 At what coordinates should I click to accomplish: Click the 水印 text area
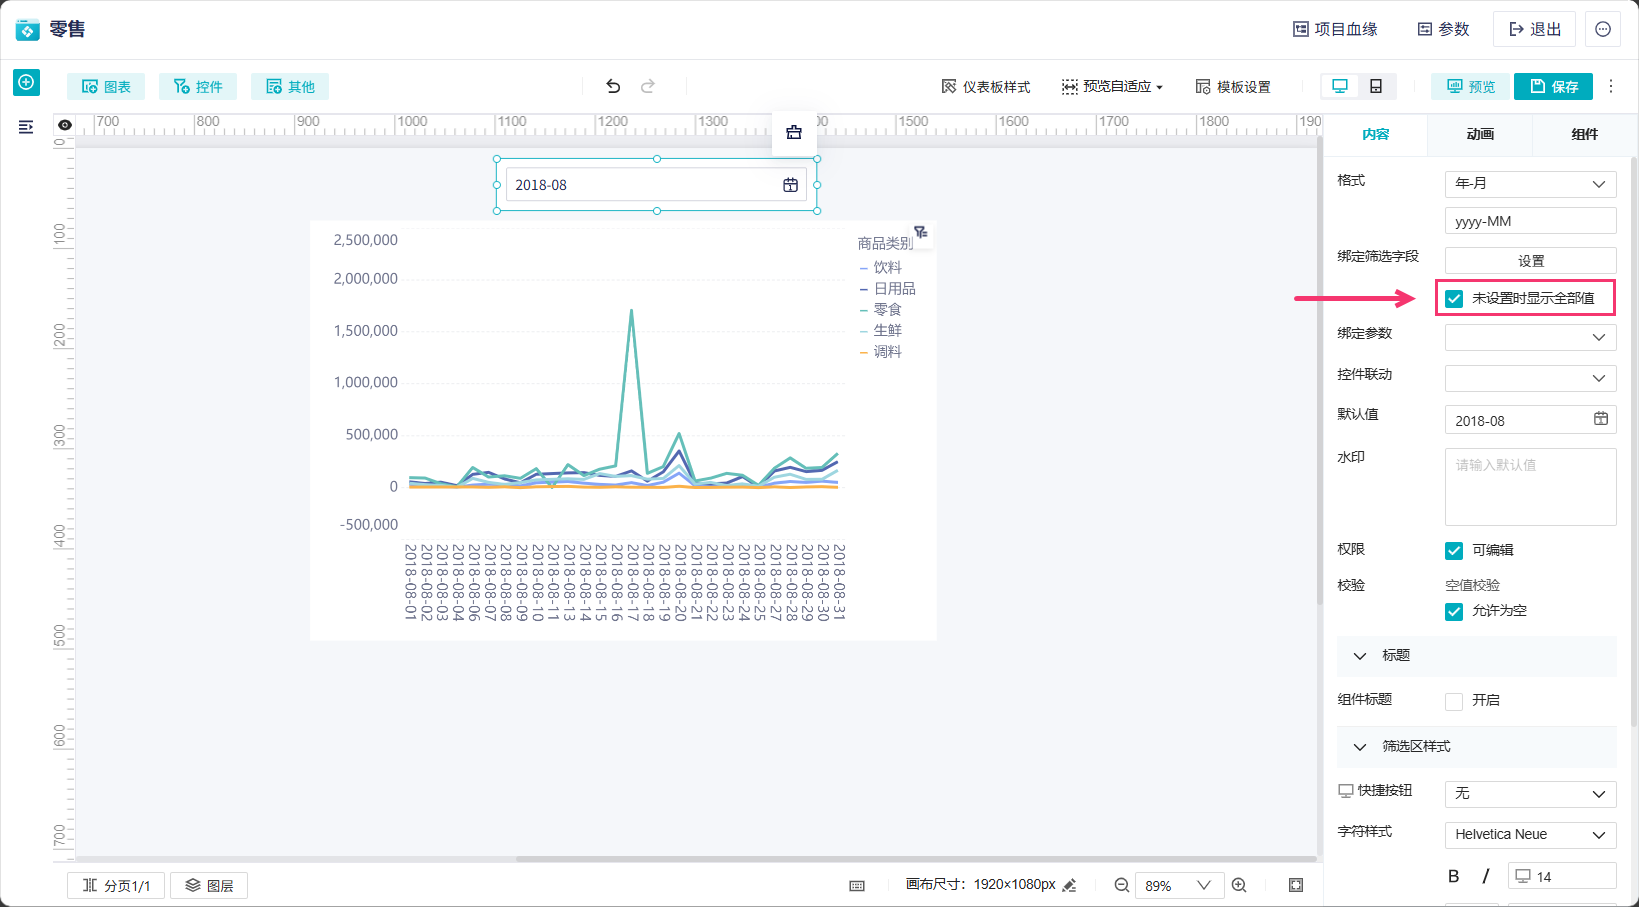(1530, 487)
